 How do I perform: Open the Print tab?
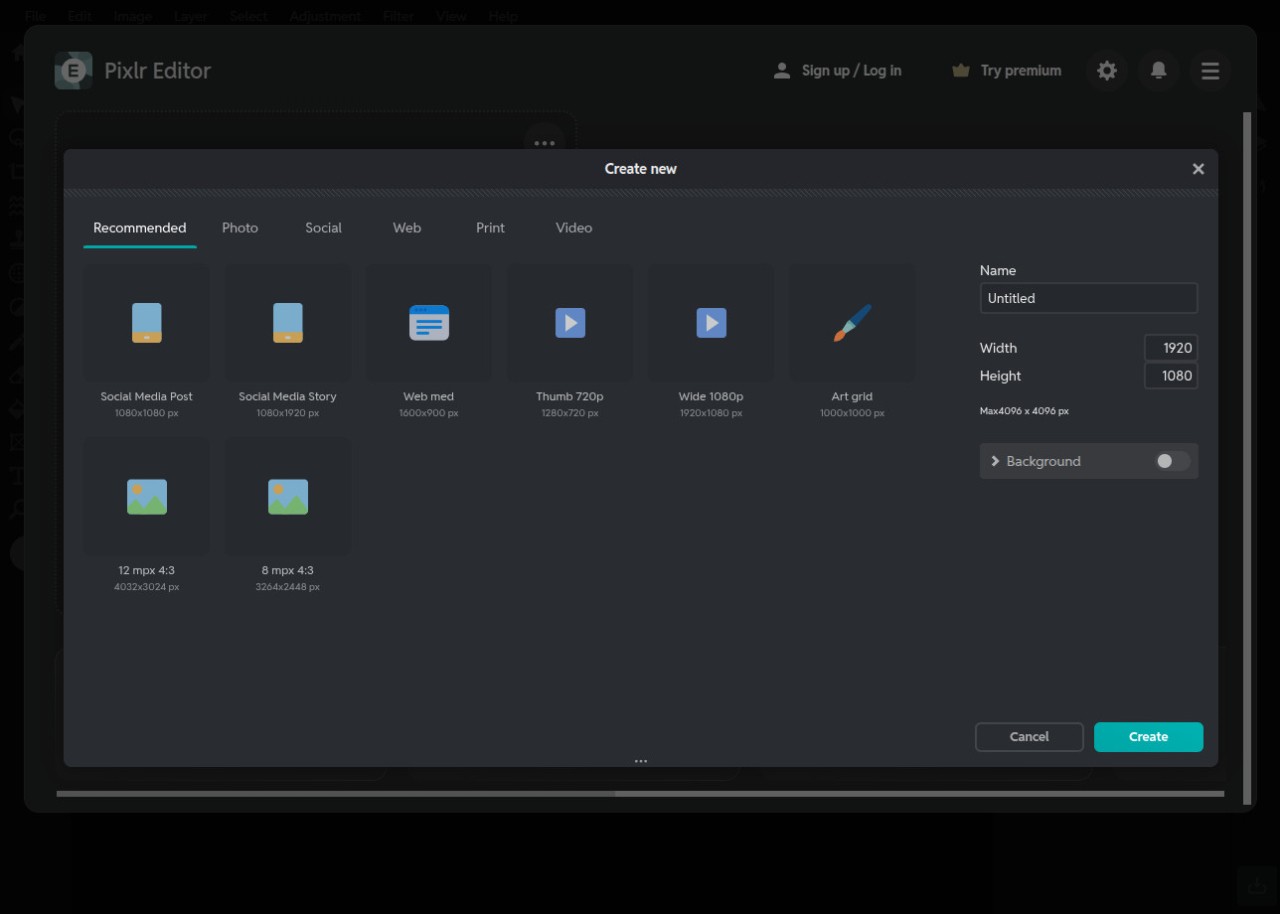(x=490, y=228)
